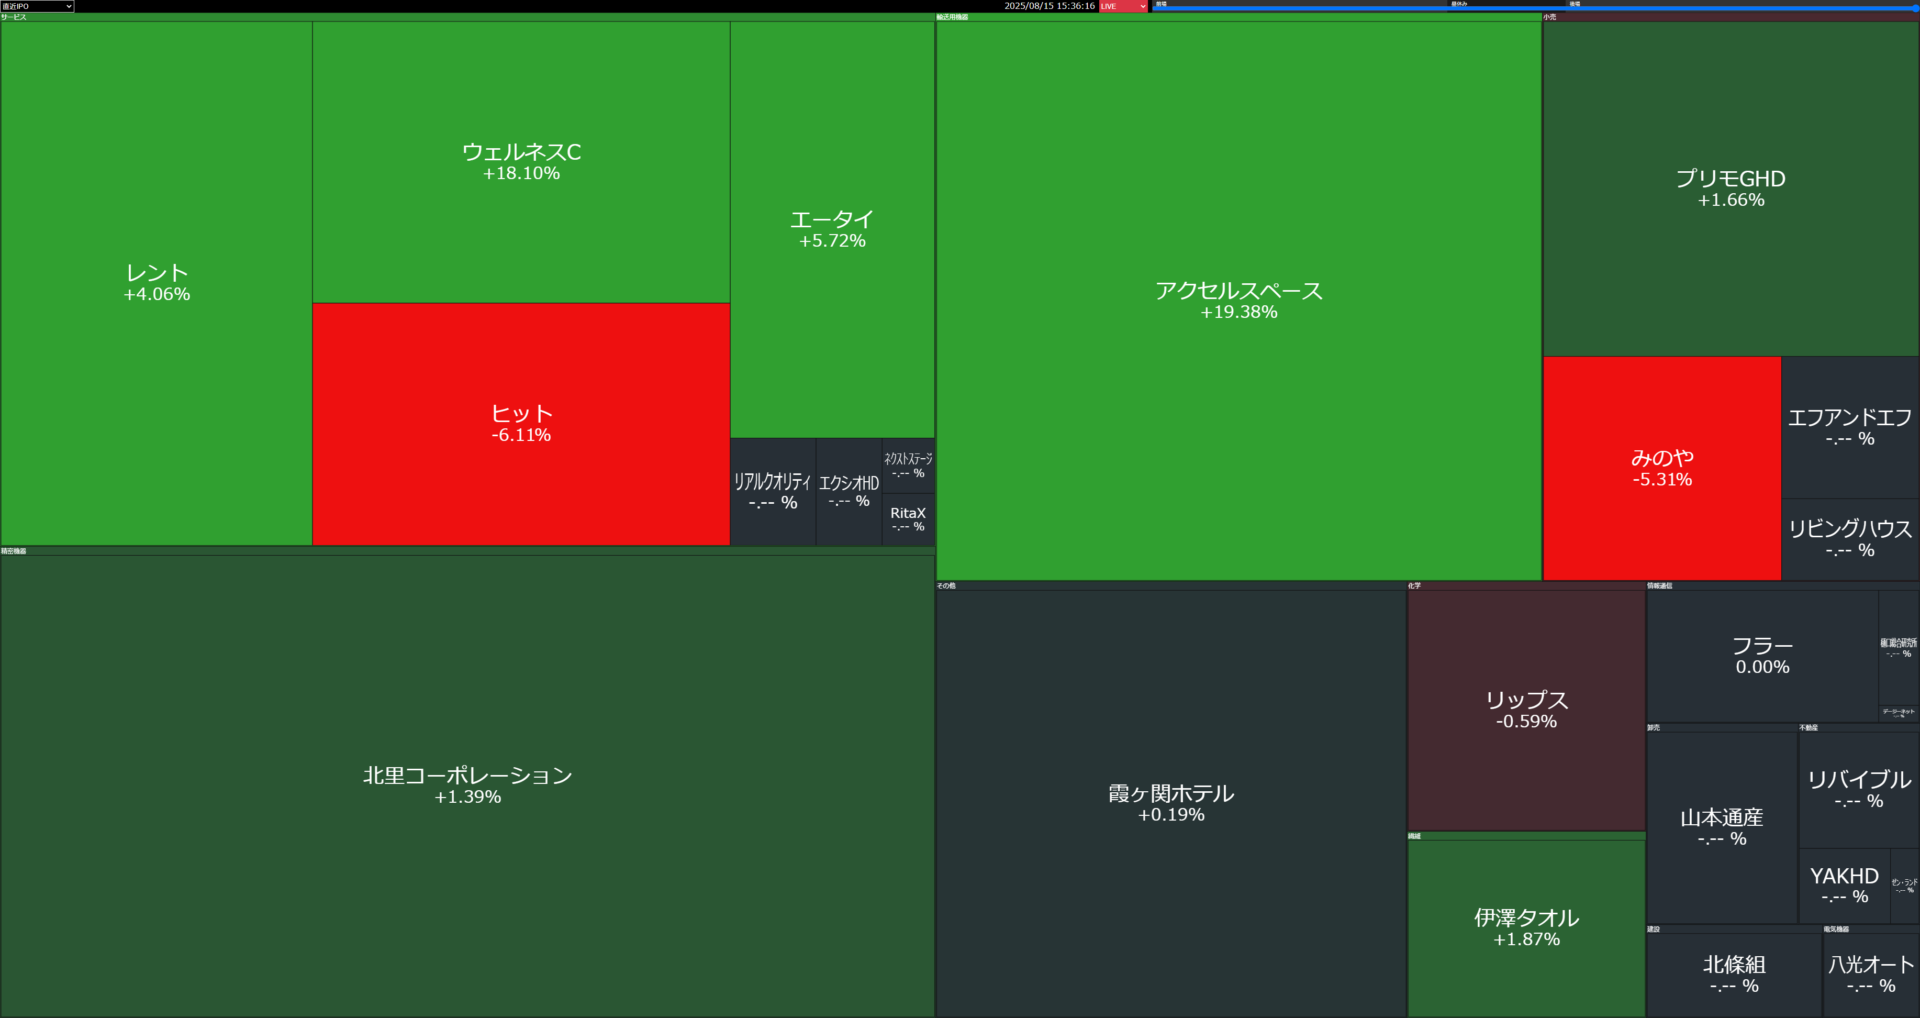Select the YAKHD tile

[1845, 885]
